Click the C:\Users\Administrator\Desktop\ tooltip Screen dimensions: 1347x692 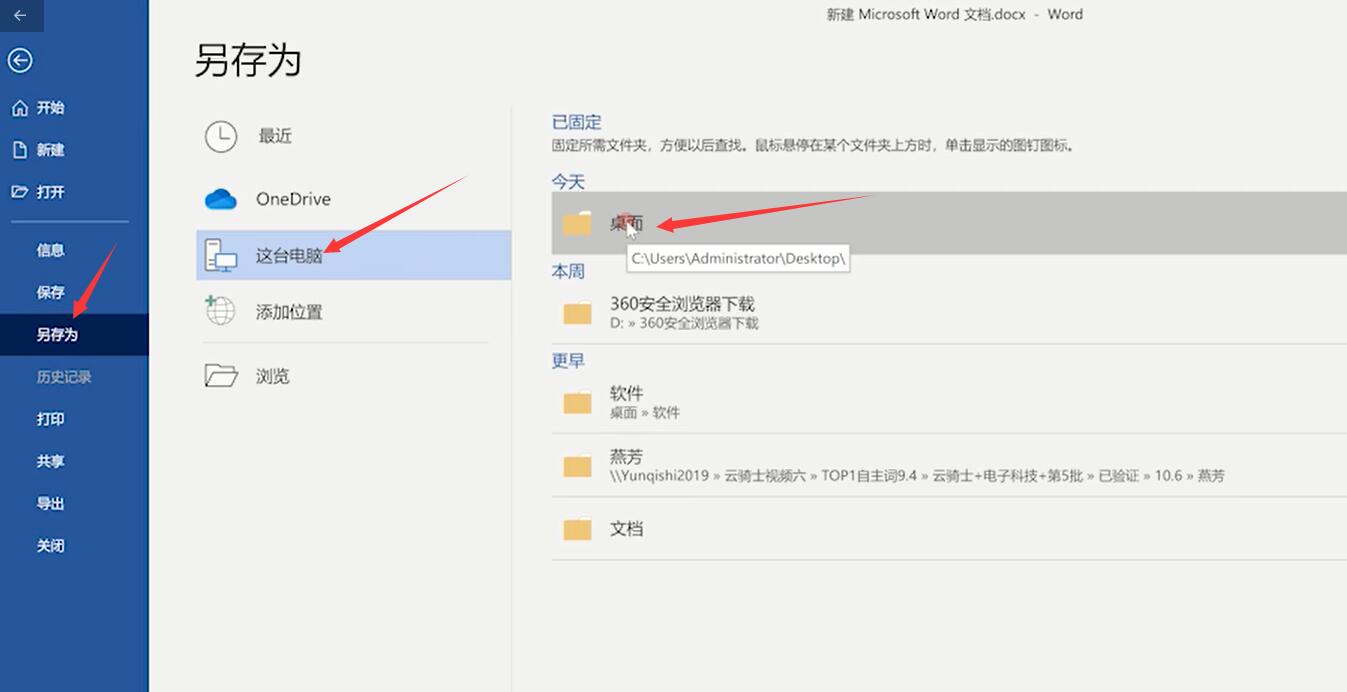(x=738, y=258)
